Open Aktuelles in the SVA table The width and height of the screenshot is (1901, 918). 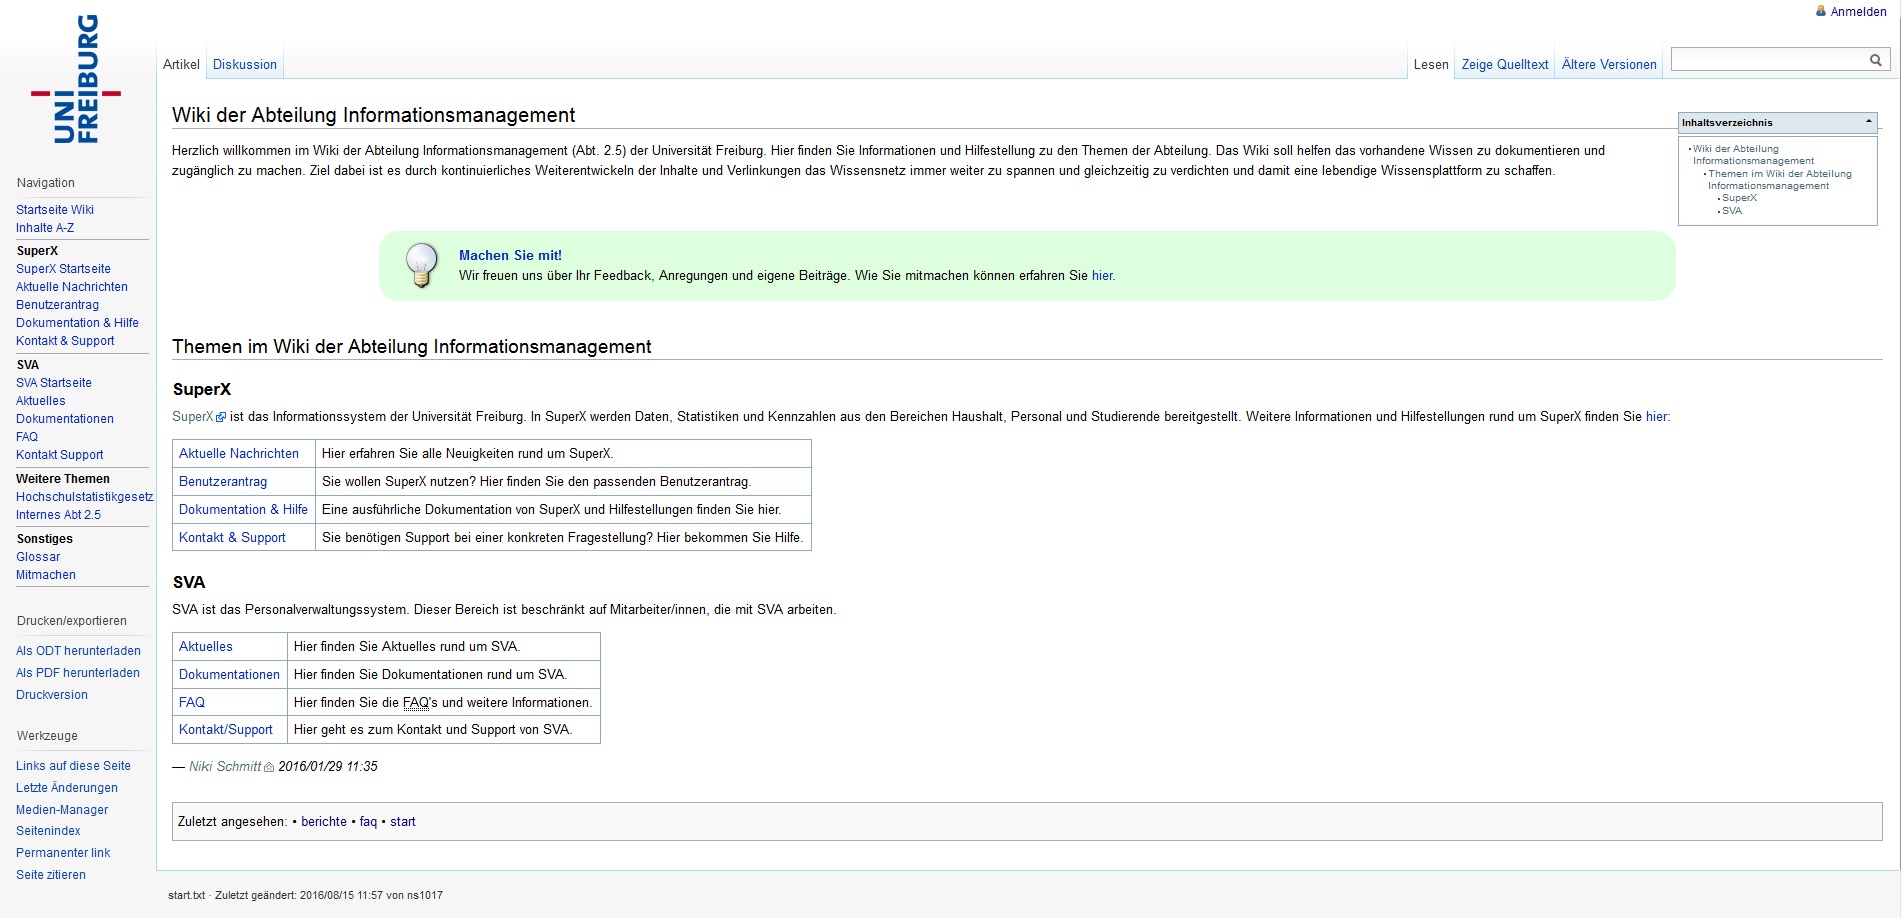(206, 647)
